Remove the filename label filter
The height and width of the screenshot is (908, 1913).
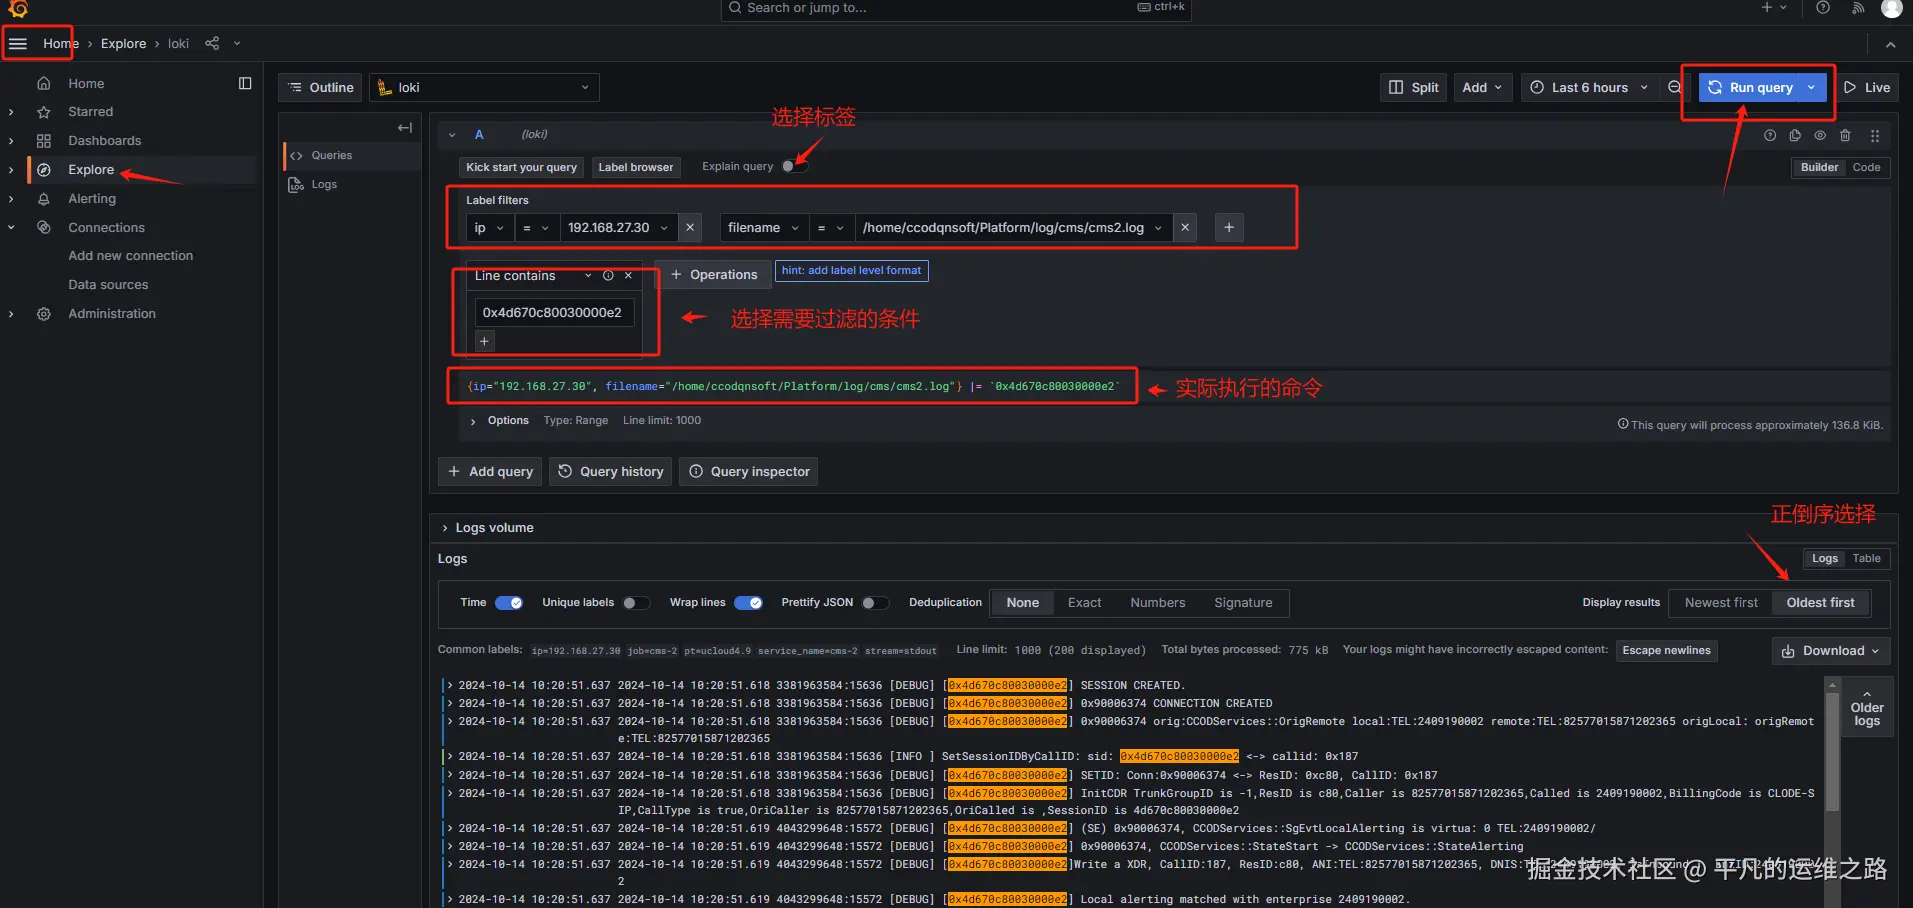tap(1185, 228)
